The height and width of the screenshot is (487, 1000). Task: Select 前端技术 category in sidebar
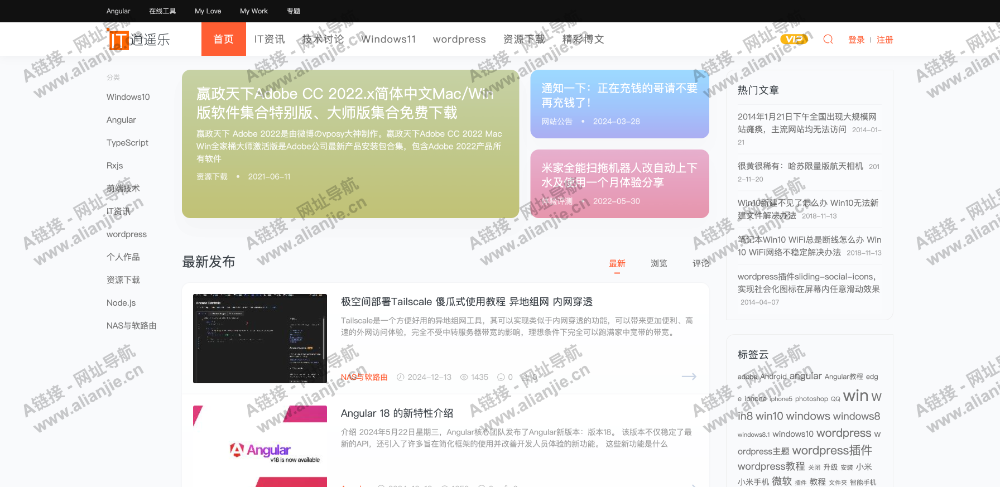tap(123, 188)
